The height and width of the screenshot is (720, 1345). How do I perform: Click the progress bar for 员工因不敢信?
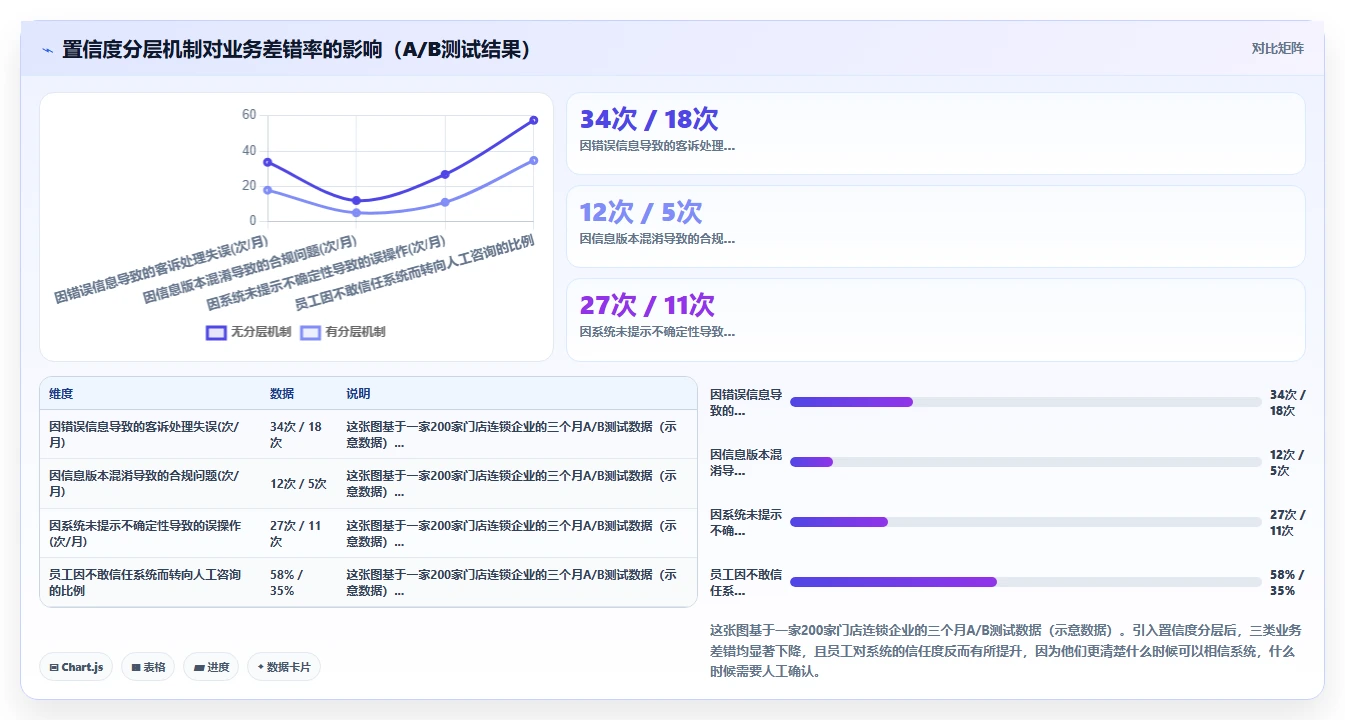pyautogui.click(x=1025, y=582)
